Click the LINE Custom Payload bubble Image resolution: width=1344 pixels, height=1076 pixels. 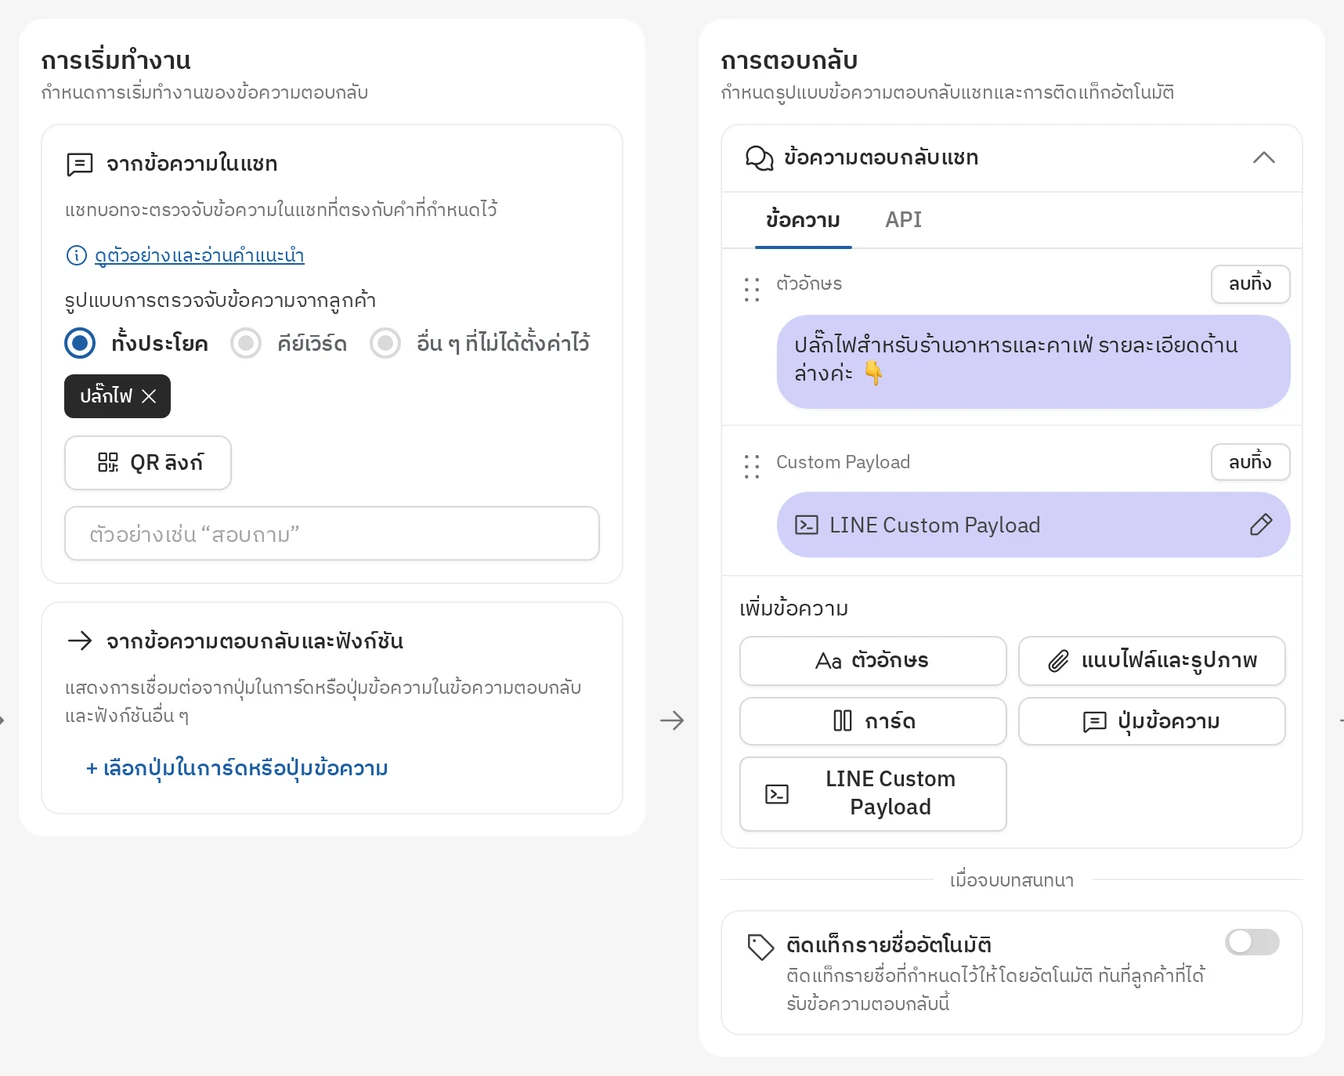(x=1033, y=525)
